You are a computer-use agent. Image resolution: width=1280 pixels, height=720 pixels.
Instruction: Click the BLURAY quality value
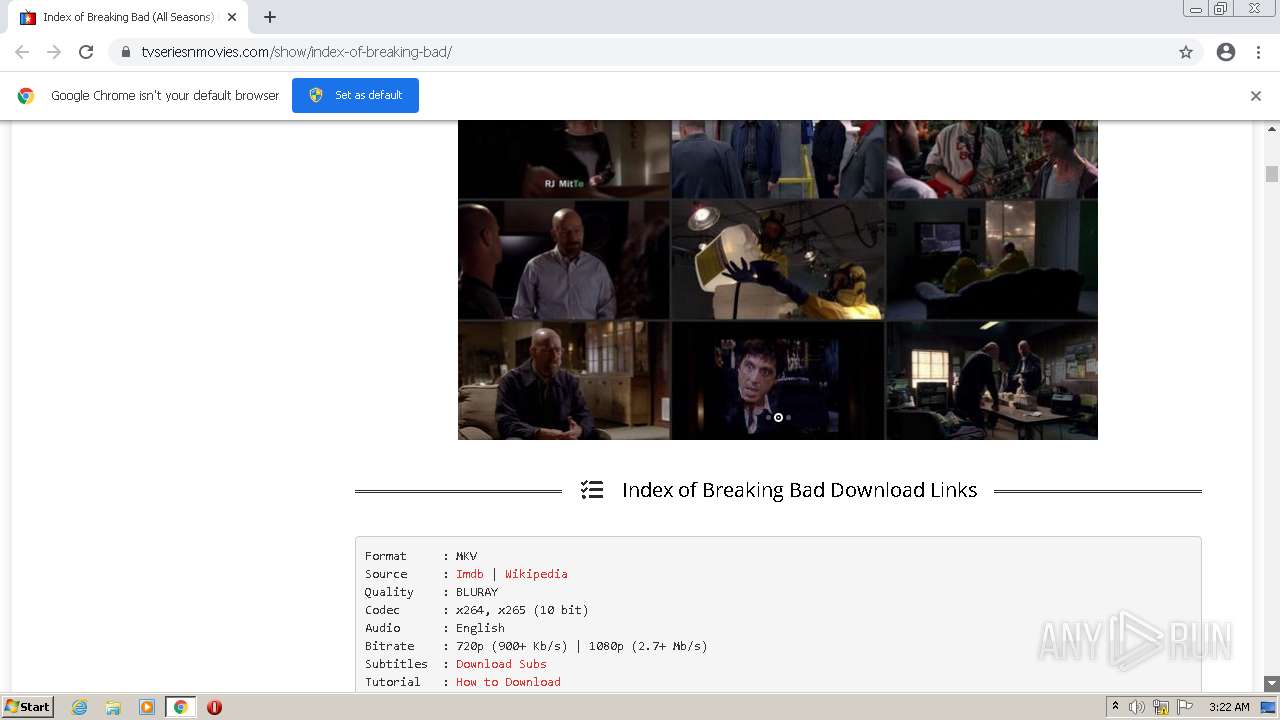477,592
